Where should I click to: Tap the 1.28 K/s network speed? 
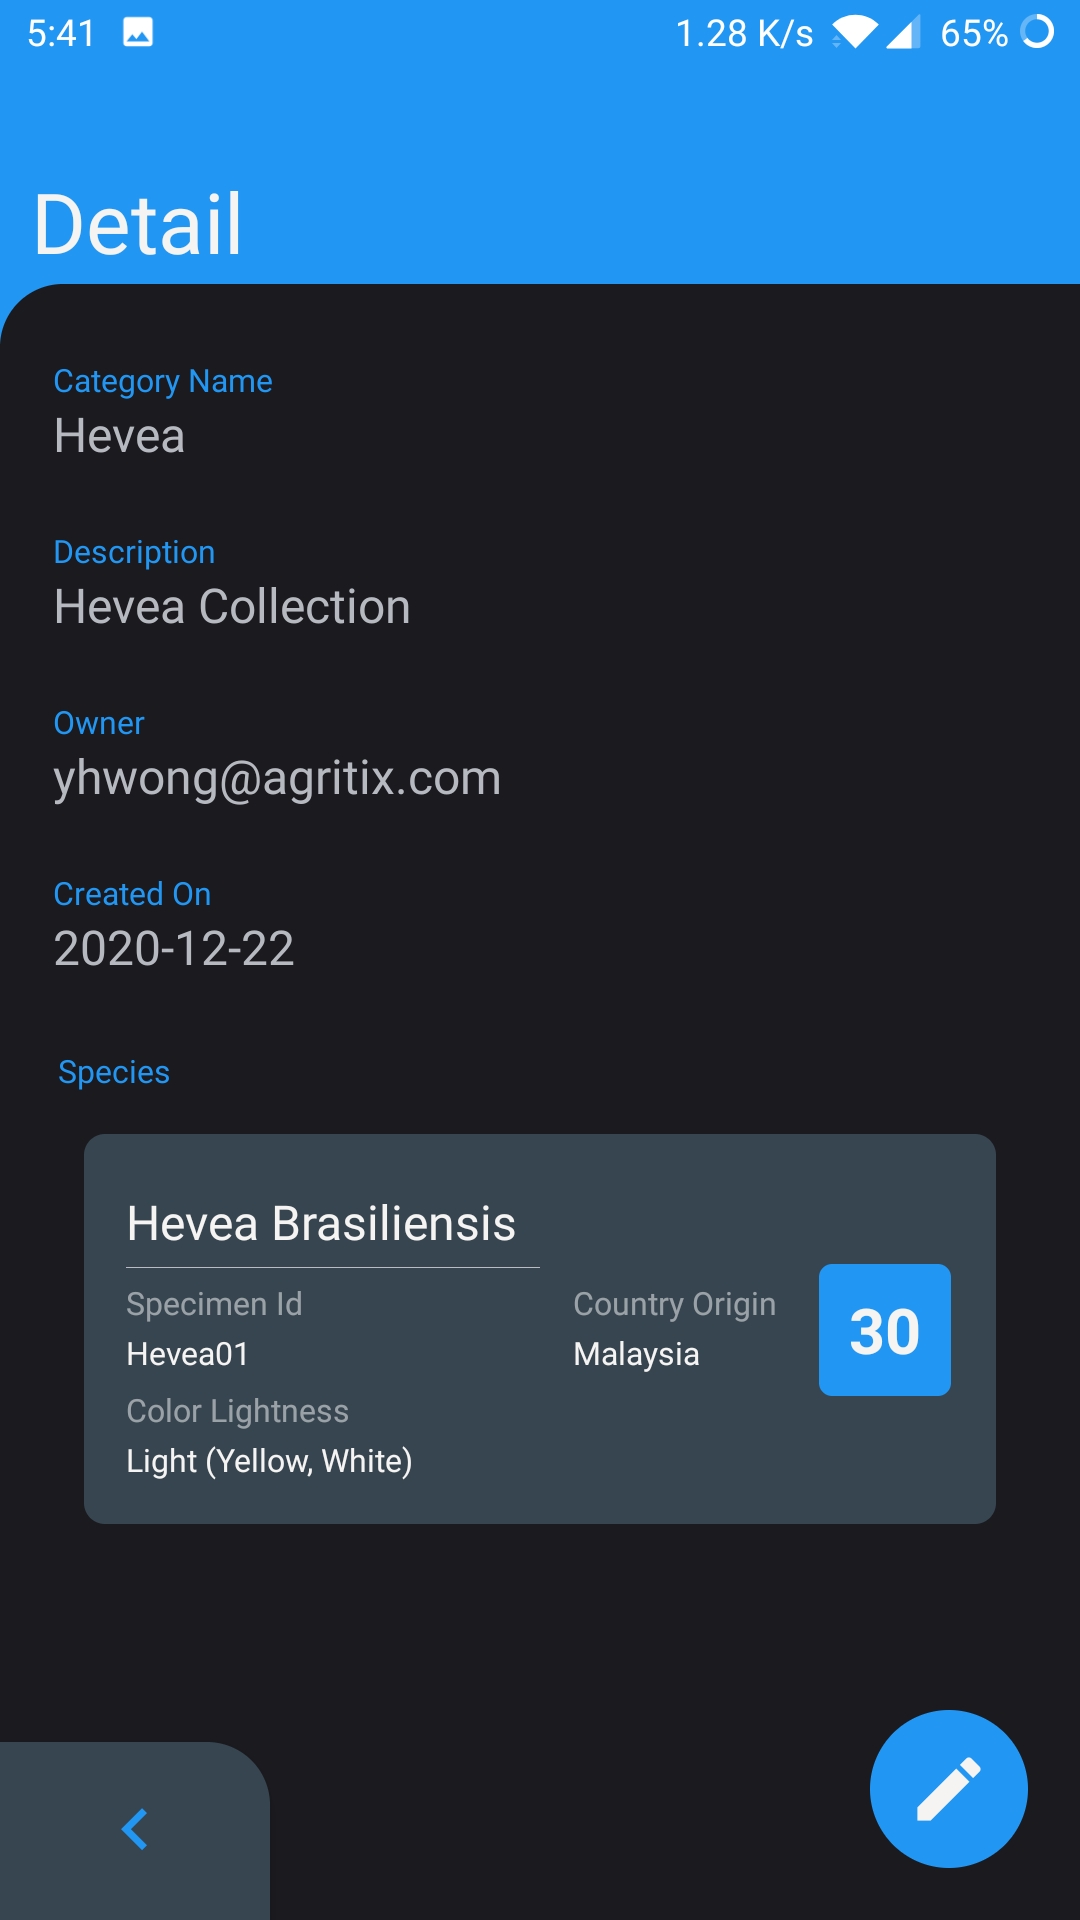tap(744, 33)
